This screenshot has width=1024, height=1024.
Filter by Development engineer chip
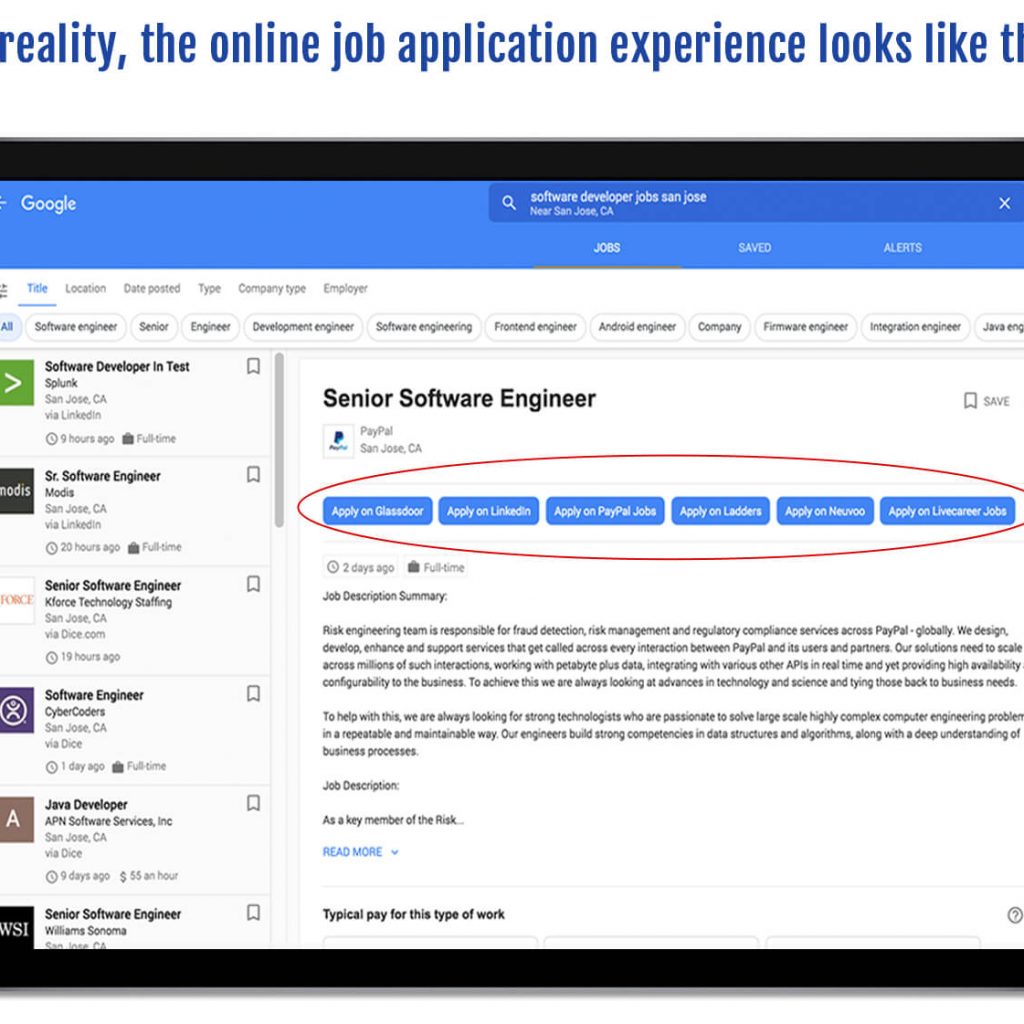coord(303,327)
